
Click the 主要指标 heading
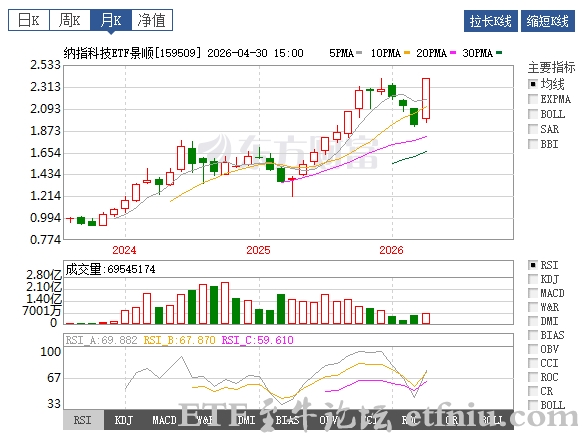(551, 67)
